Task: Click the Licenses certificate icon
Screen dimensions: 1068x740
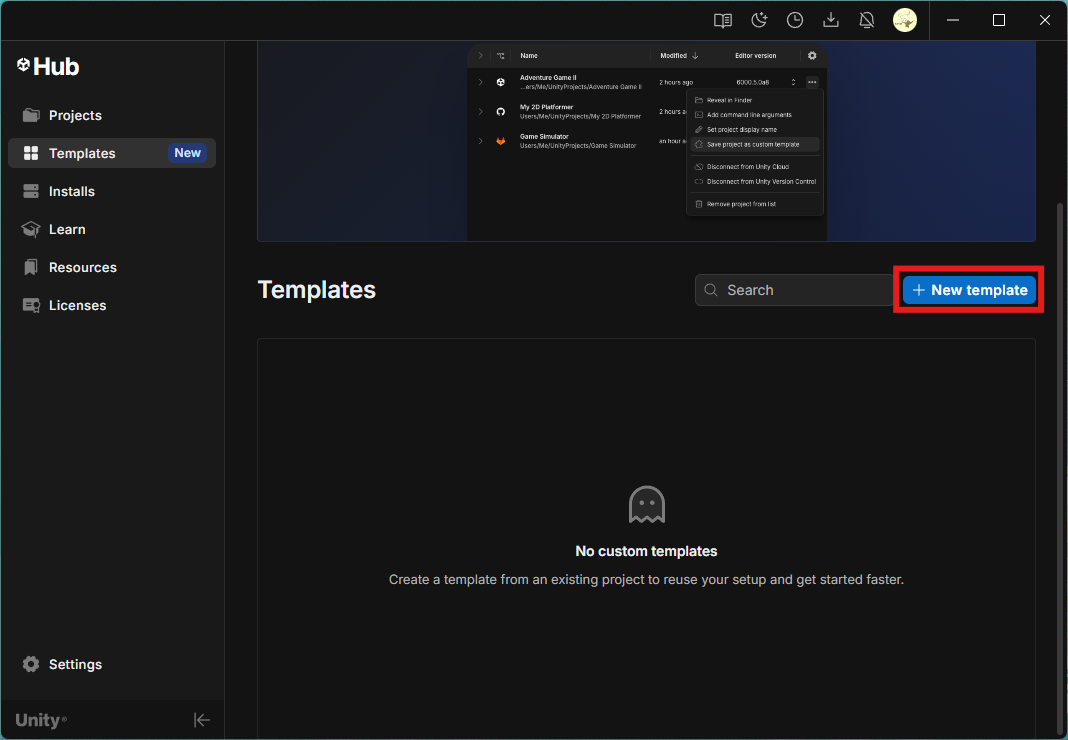Action: click(x=31, y=305)
